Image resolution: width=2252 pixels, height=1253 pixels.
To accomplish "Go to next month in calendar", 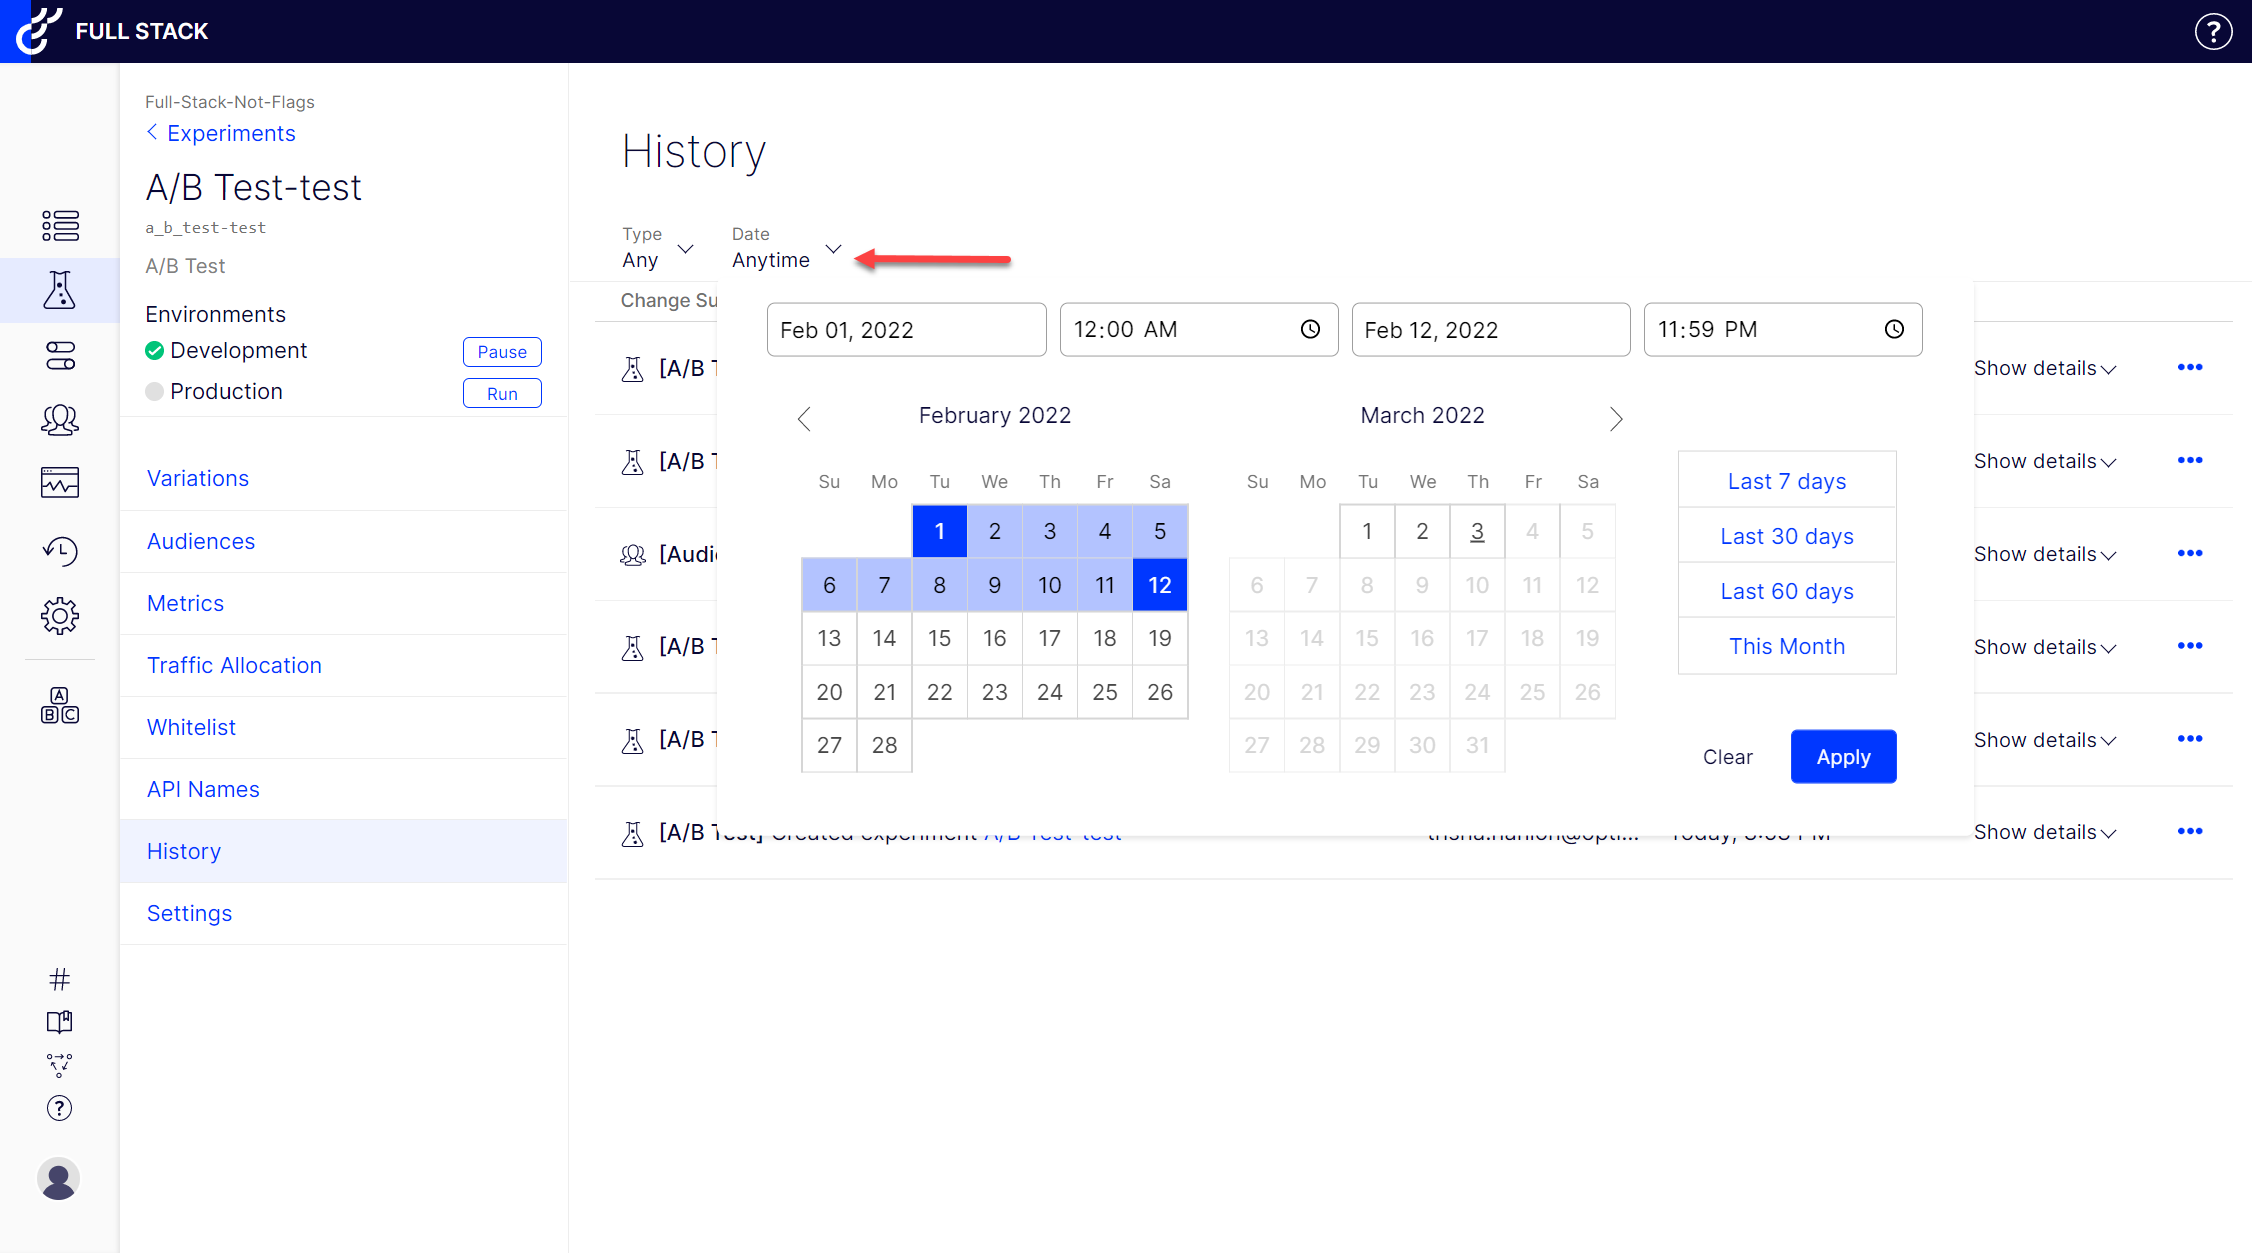I will tap(1615, 419).
